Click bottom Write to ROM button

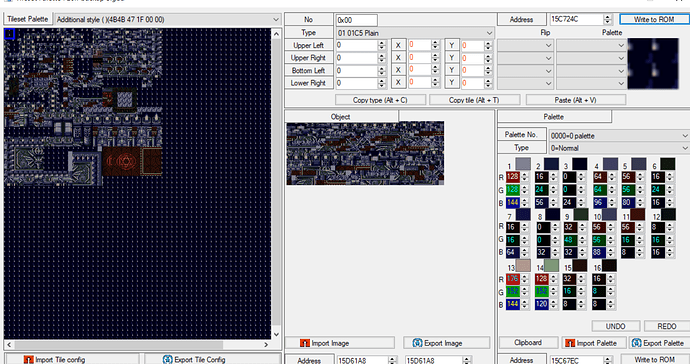655,360
